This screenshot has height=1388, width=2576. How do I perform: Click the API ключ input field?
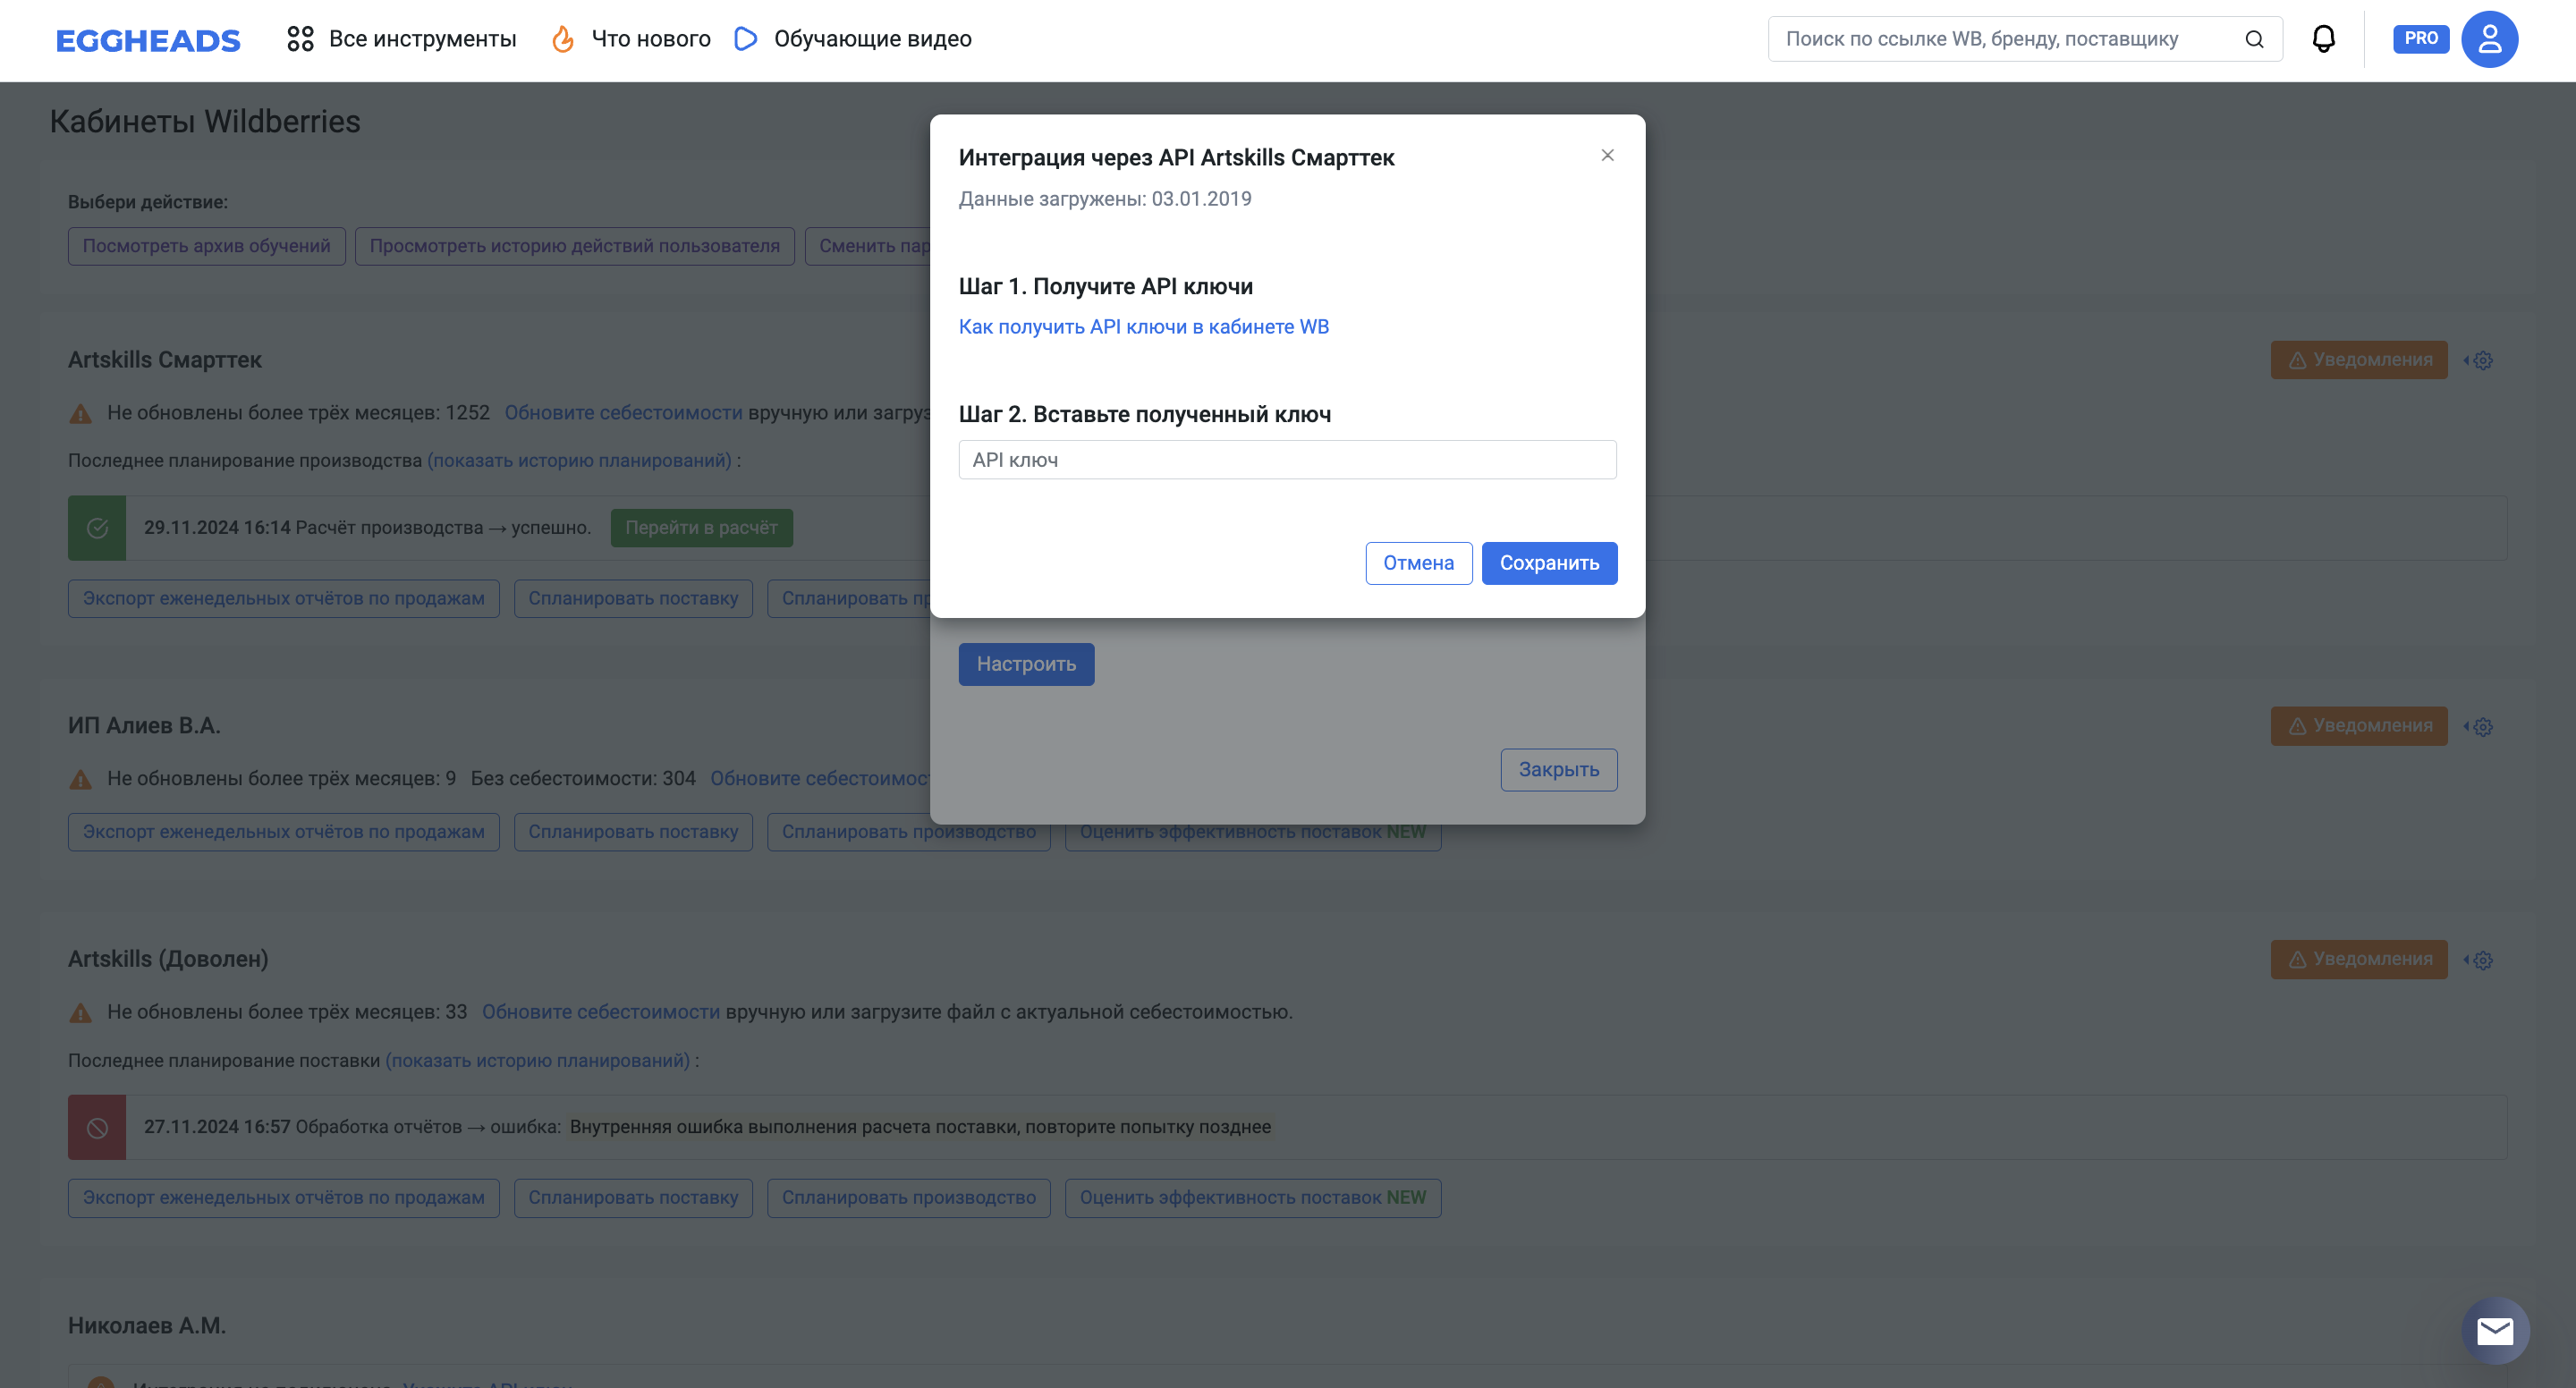click(1287, 460)
